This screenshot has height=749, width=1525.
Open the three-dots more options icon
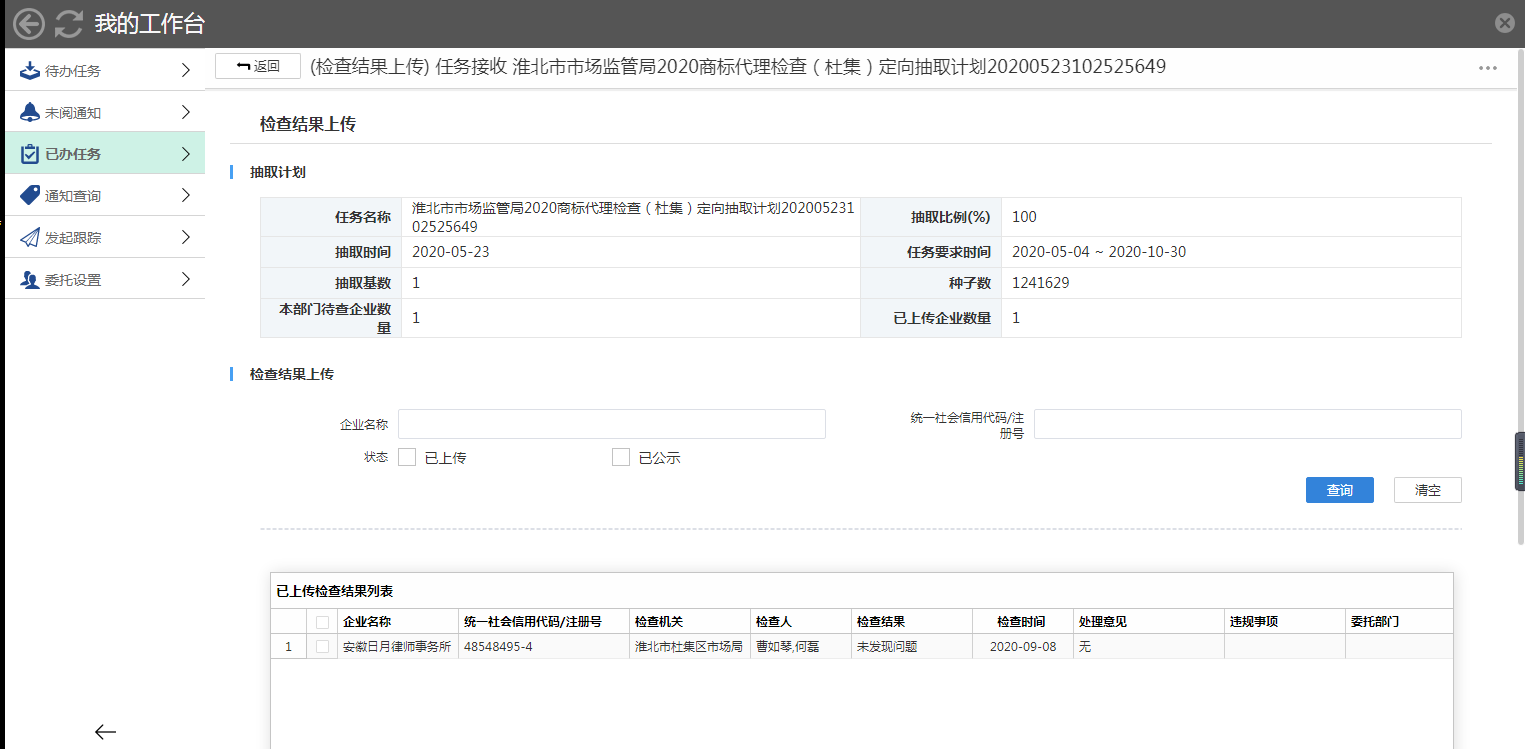(1488, 68)
